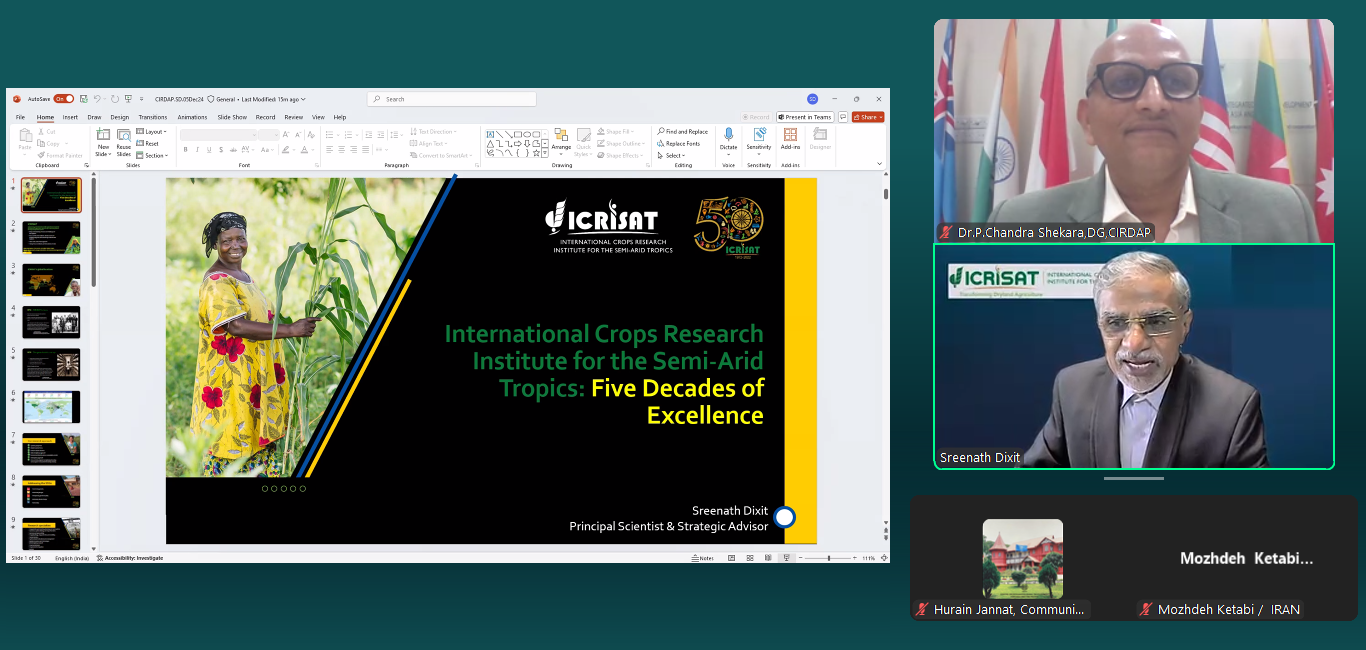Toggle numbered list
The height and width of the screenshot is (650, 1366).
pyautogui.click(x=348, y=135)
